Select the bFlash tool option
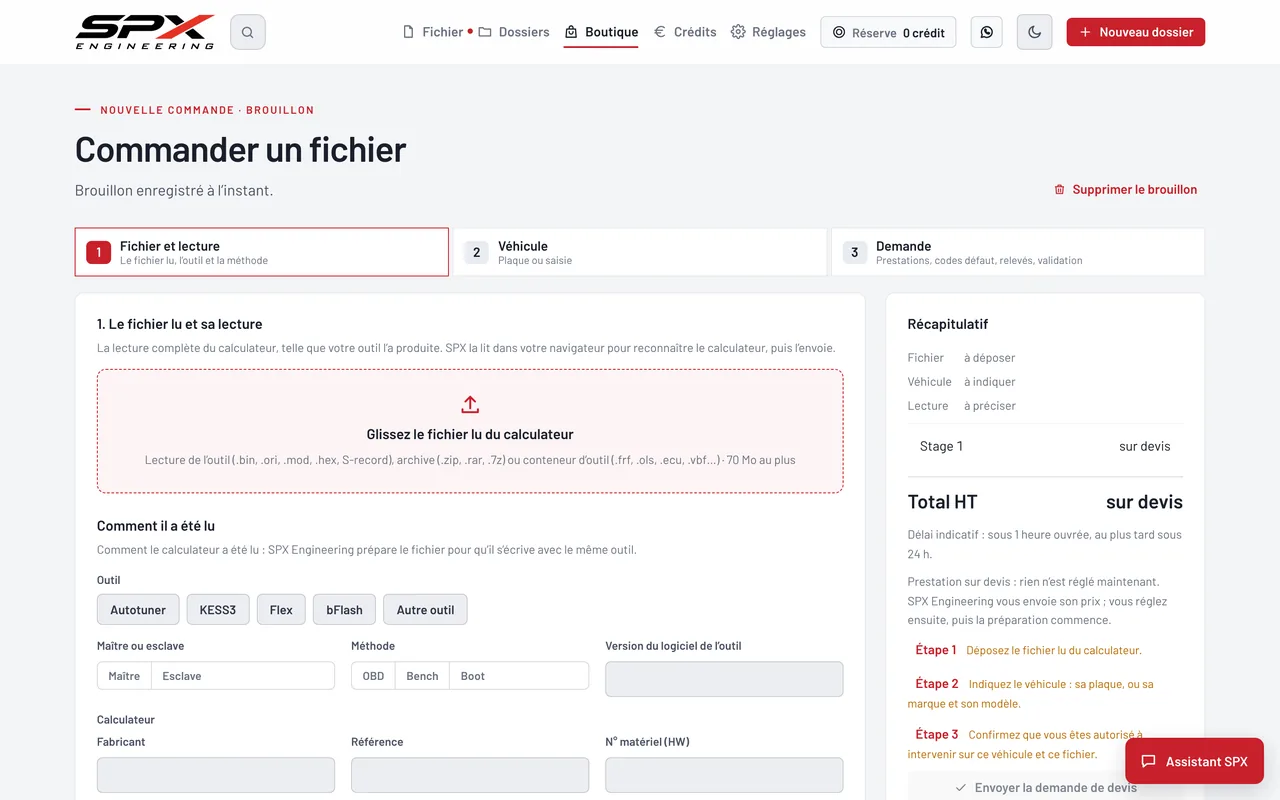 tap(345, 609)
